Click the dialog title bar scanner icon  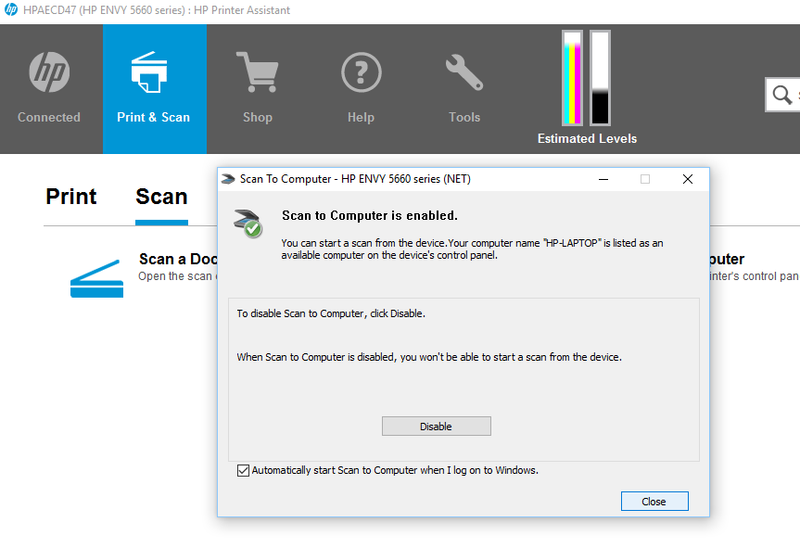tap(228, 179)
